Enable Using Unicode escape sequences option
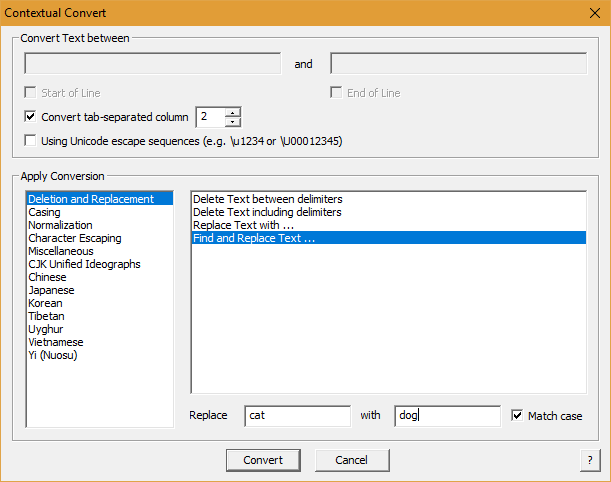 [x=30, y=140]
